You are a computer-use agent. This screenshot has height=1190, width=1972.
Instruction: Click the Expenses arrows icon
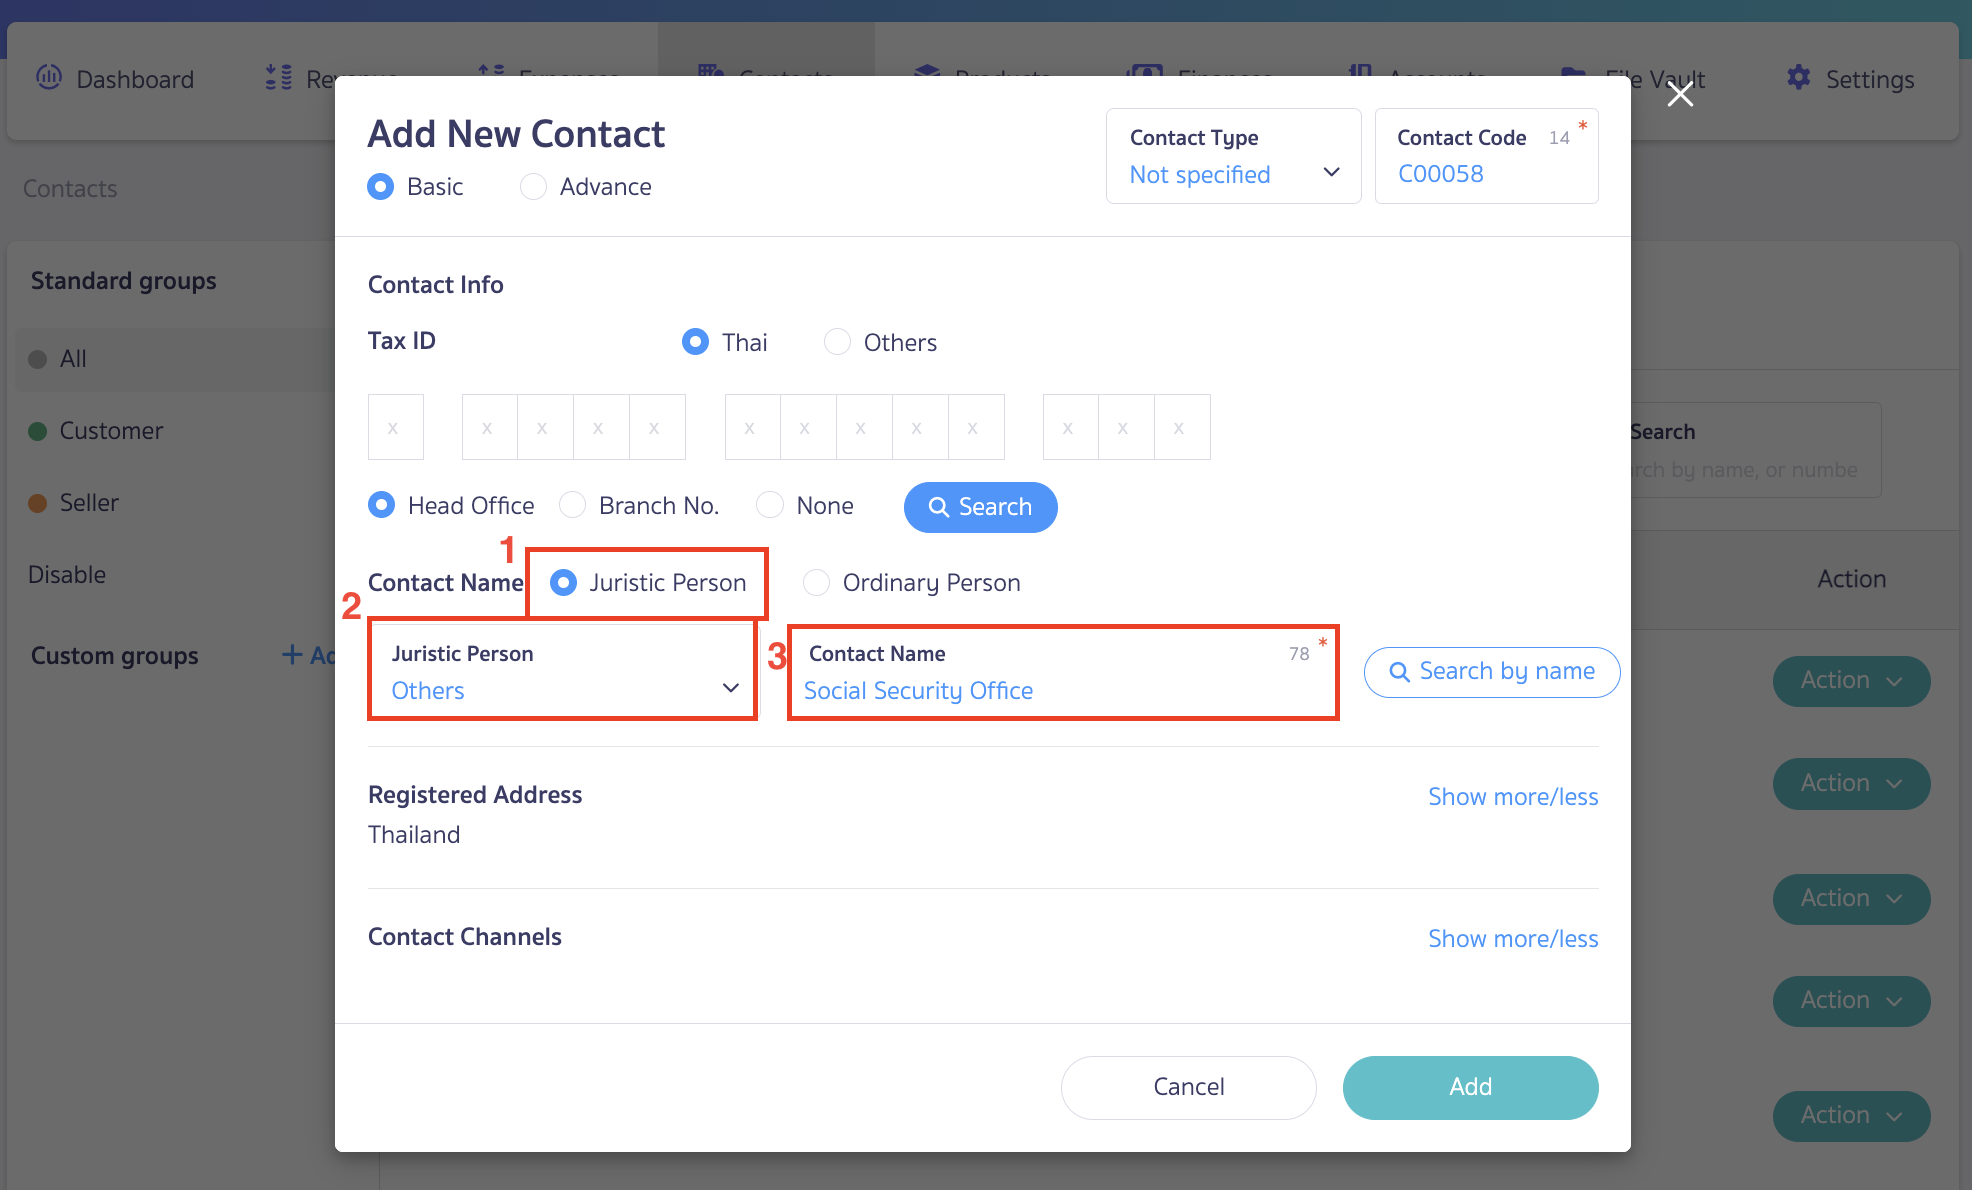(x=489, y=74)
